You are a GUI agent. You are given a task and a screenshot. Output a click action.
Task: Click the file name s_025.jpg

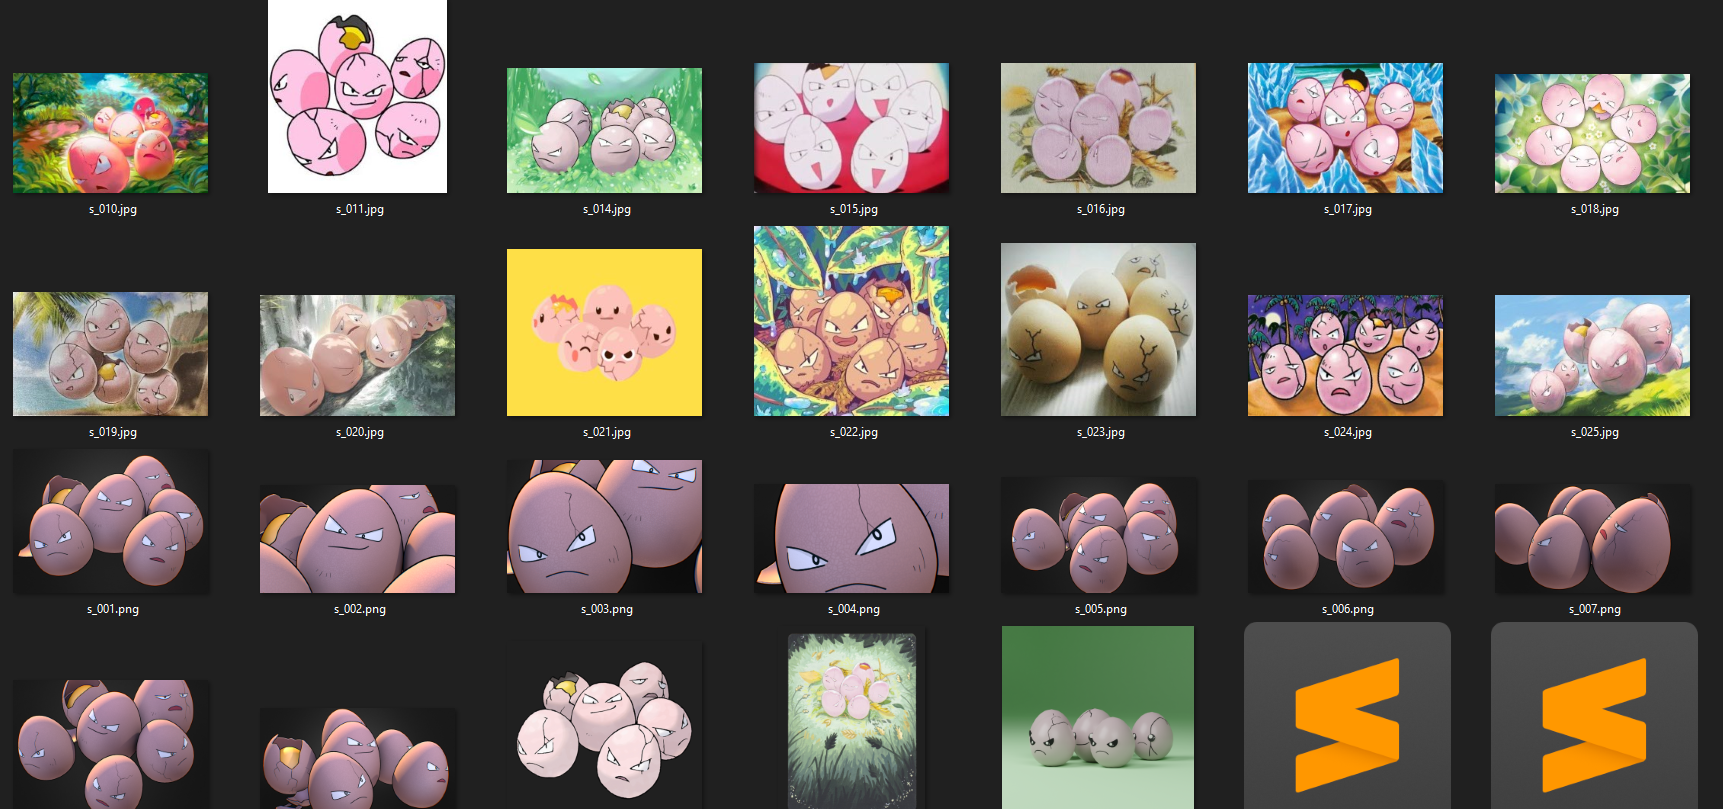tap(1595, 432)
